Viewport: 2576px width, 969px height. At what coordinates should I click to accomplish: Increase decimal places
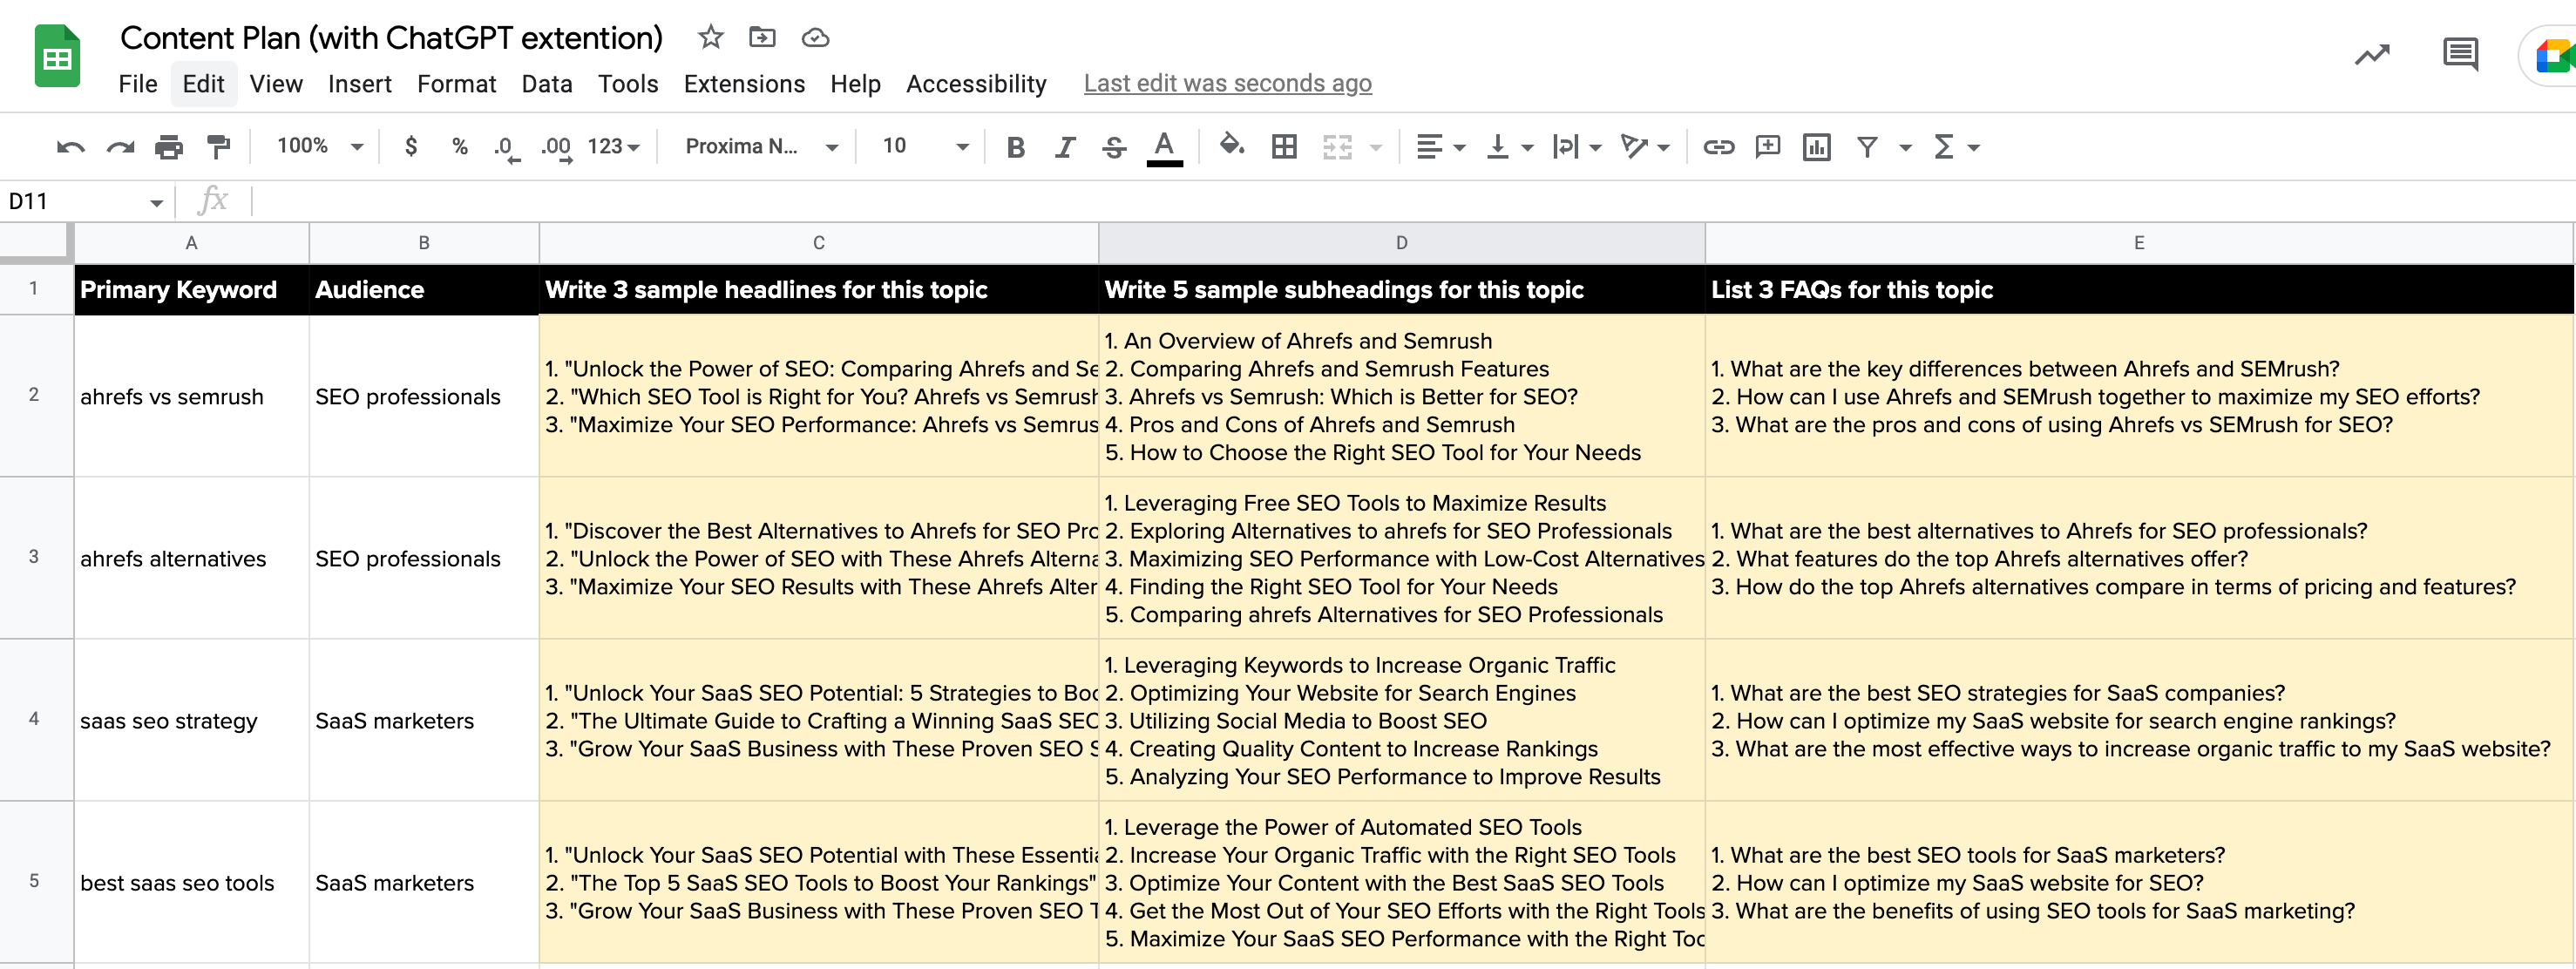click(556, 148)
